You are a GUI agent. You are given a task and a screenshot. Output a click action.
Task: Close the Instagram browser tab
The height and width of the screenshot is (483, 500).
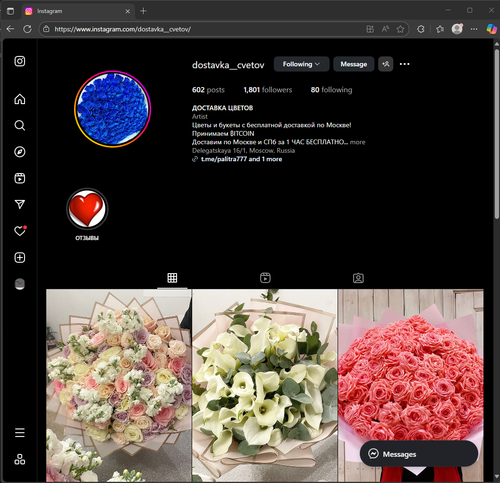(x=128, y=11)
